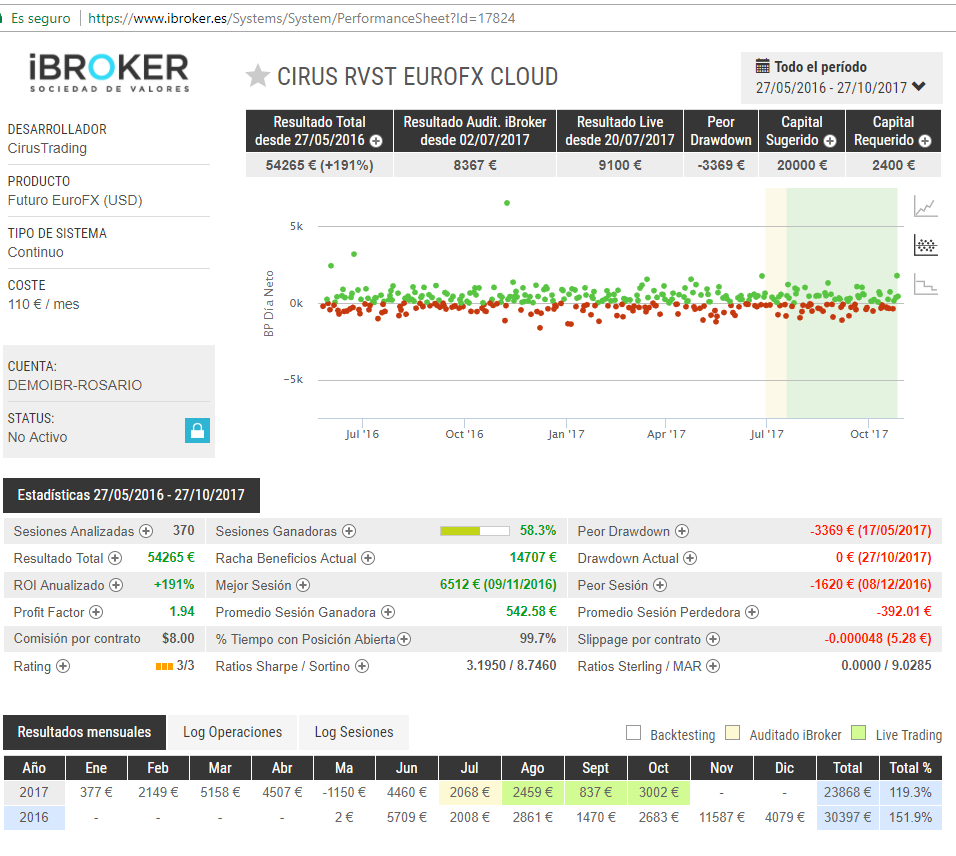This screenshot has height=856, width=956.
Task: Open info plus next to Capital Sugerido
Action: (830, 141)
